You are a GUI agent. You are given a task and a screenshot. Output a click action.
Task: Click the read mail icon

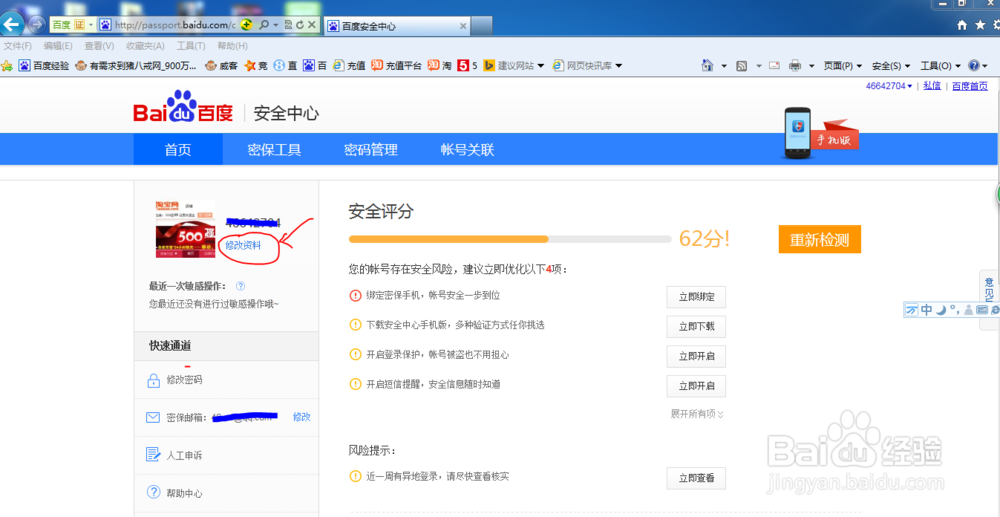(775, 65)
